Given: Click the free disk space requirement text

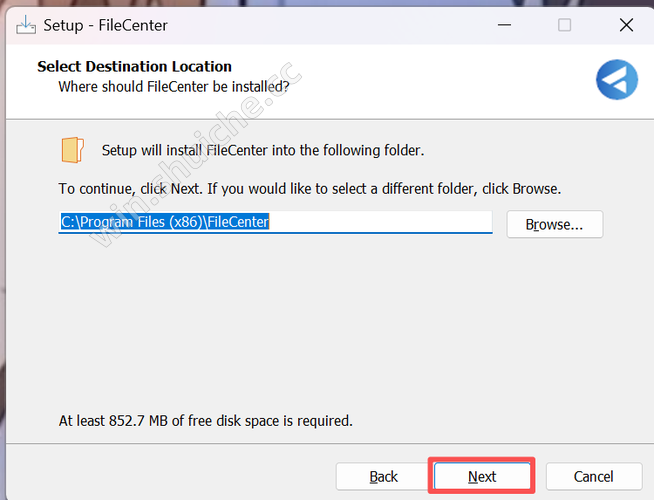Looking at the screenshot, I should (x=205, y=421).
